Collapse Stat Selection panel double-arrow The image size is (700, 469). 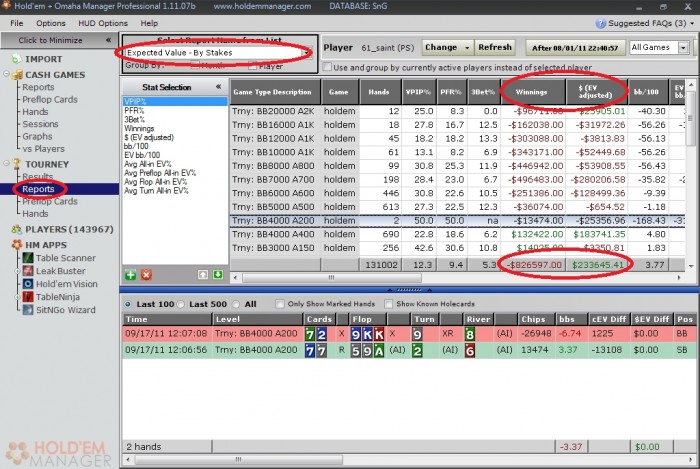tap(218, 87)
